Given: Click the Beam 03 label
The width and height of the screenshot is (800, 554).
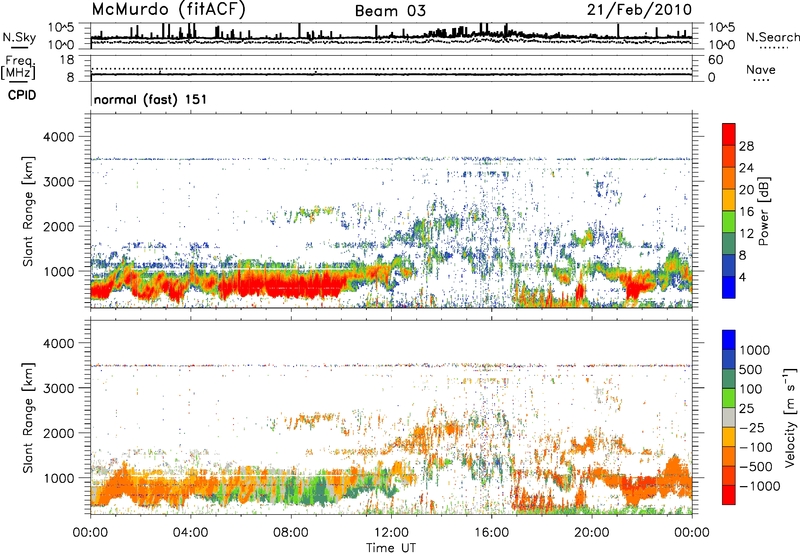Looking at the screenshot, I should (x=390, y=11).
